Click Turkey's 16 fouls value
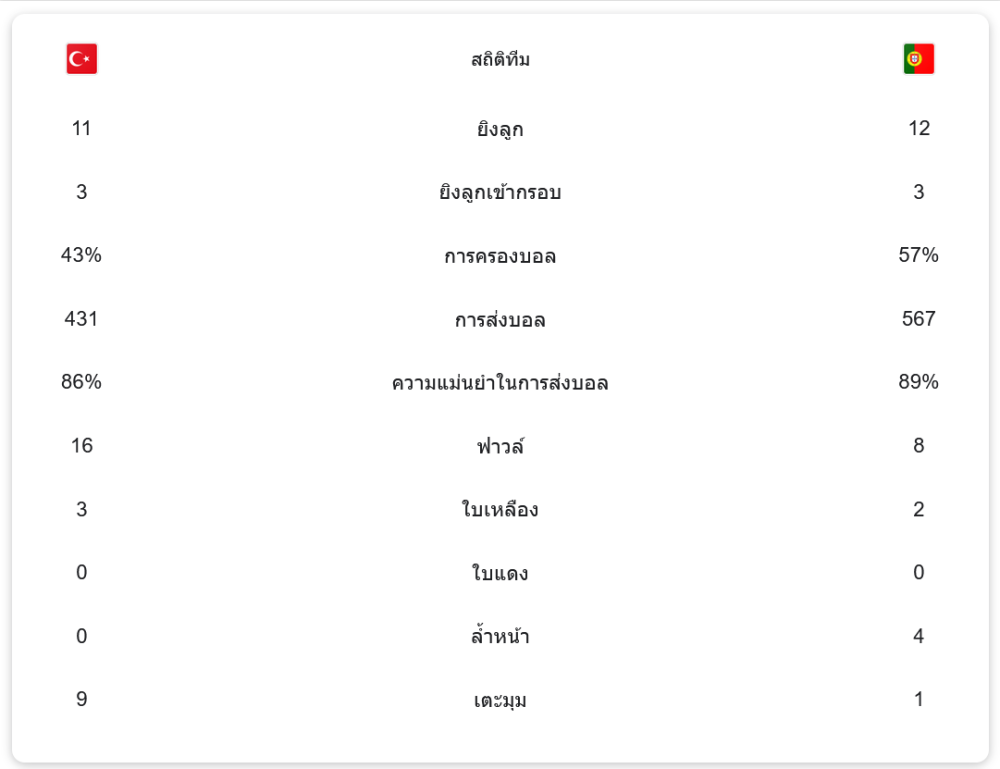This screenshot has height=769, width=1000. tap(81, 445)
